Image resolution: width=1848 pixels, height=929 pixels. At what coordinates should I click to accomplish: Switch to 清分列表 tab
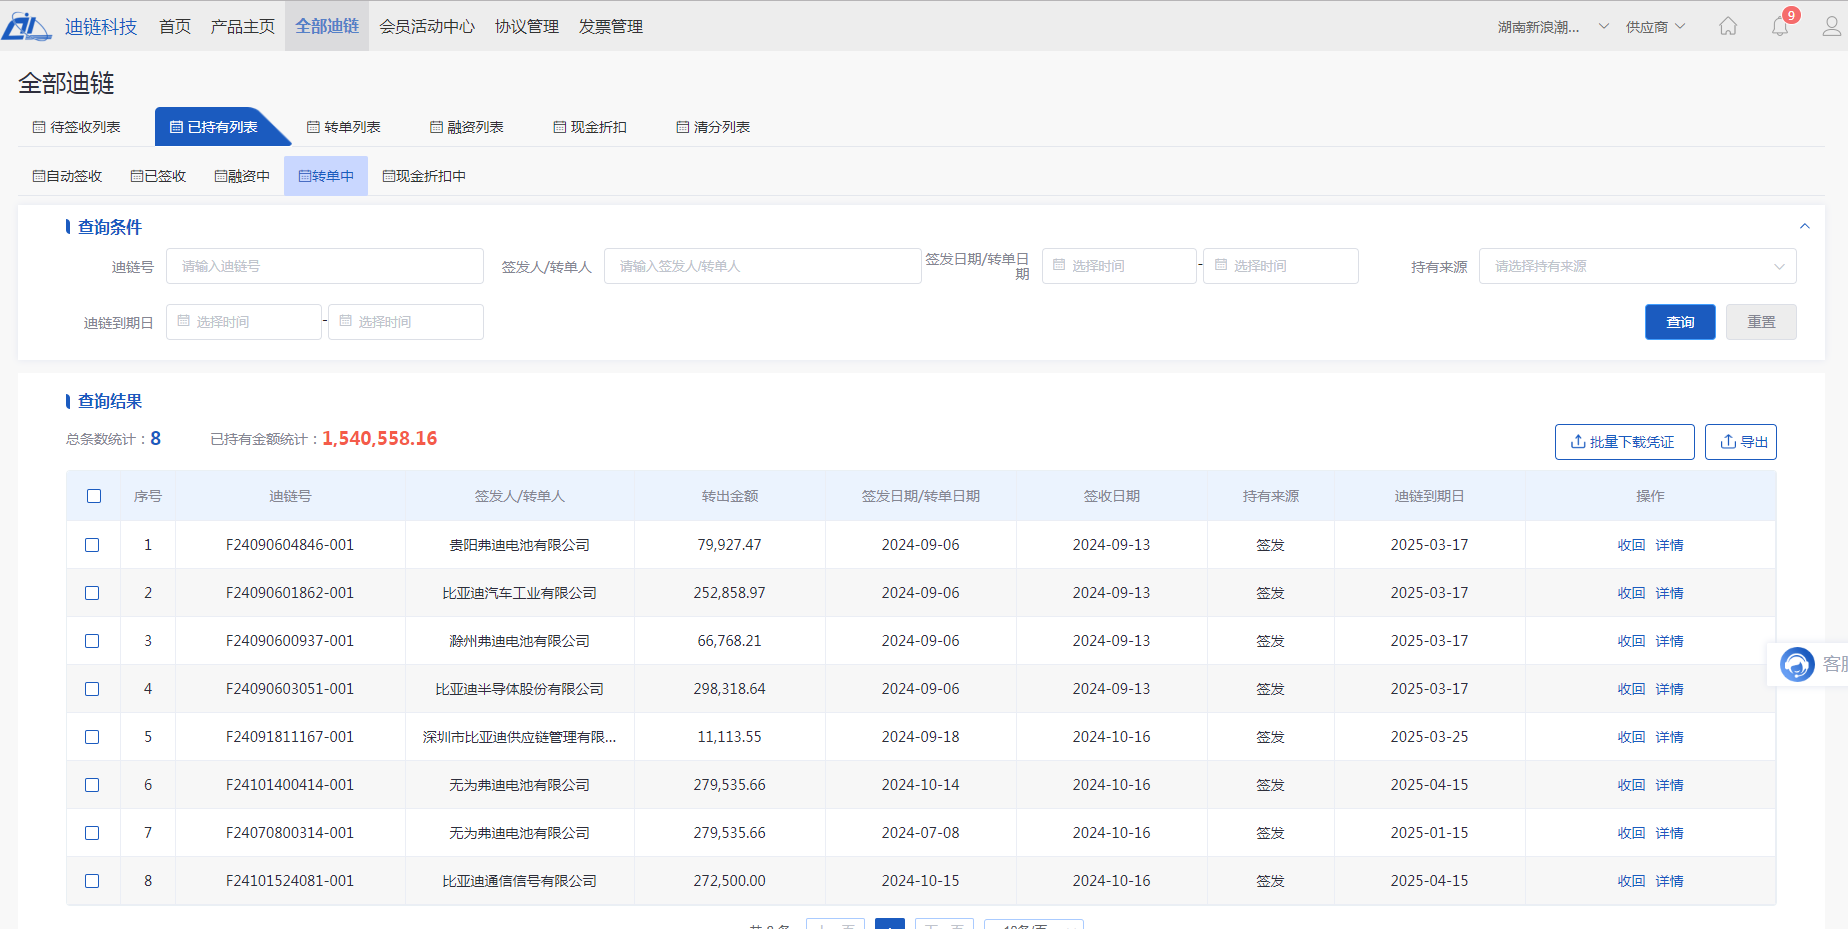tap(713, 127)
